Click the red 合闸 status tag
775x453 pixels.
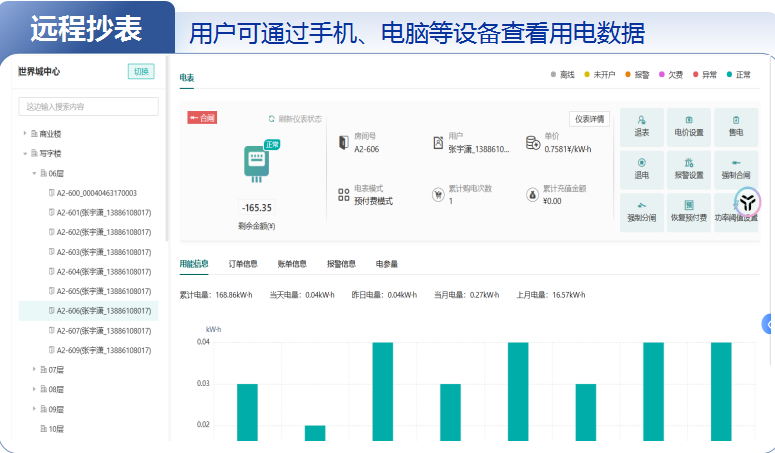click(202, 118)
